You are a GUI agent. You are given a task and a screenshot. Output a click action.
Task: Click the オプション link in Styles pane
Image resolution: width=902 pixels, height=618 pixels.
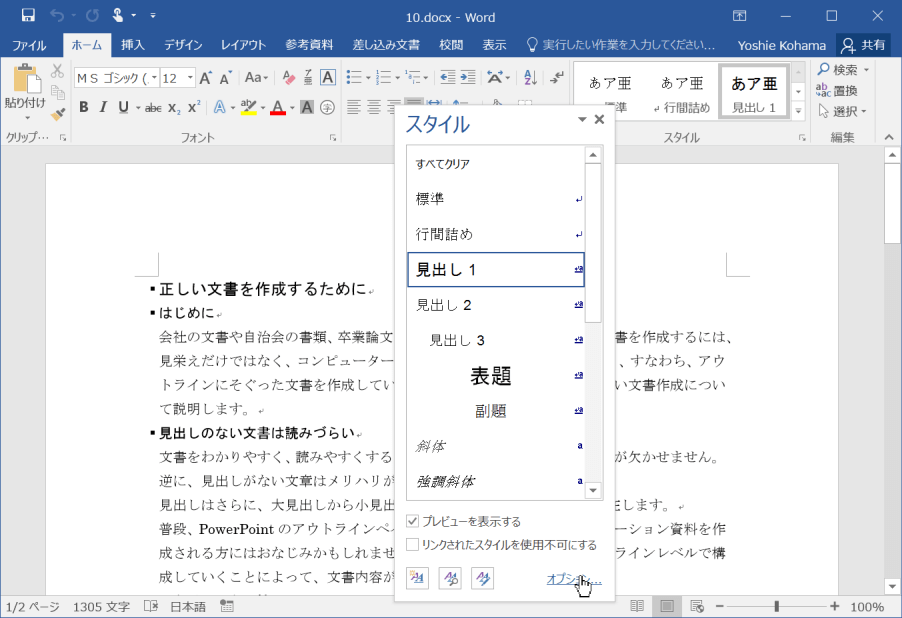(572, 578)
